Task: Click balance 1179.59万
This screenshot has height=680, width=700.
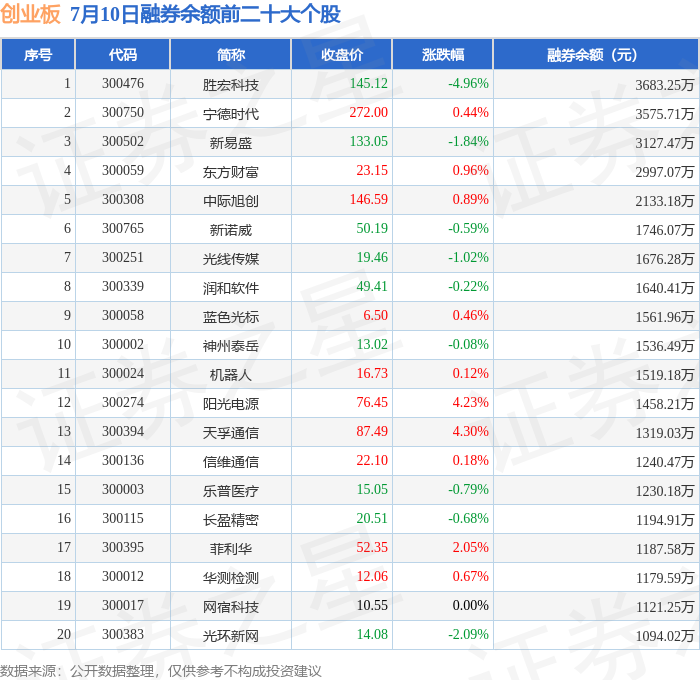Action: tap(665, 578)
